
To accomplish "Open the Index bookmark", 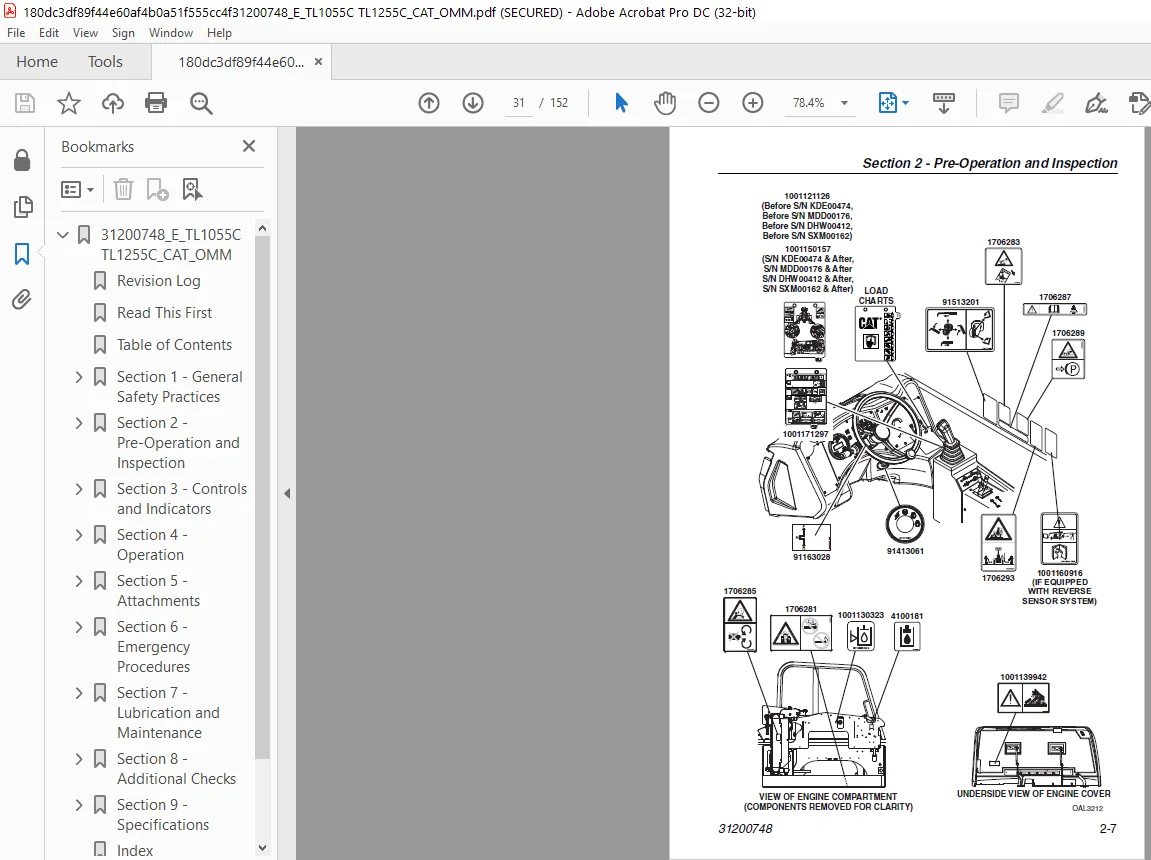I will pos(135,850).
